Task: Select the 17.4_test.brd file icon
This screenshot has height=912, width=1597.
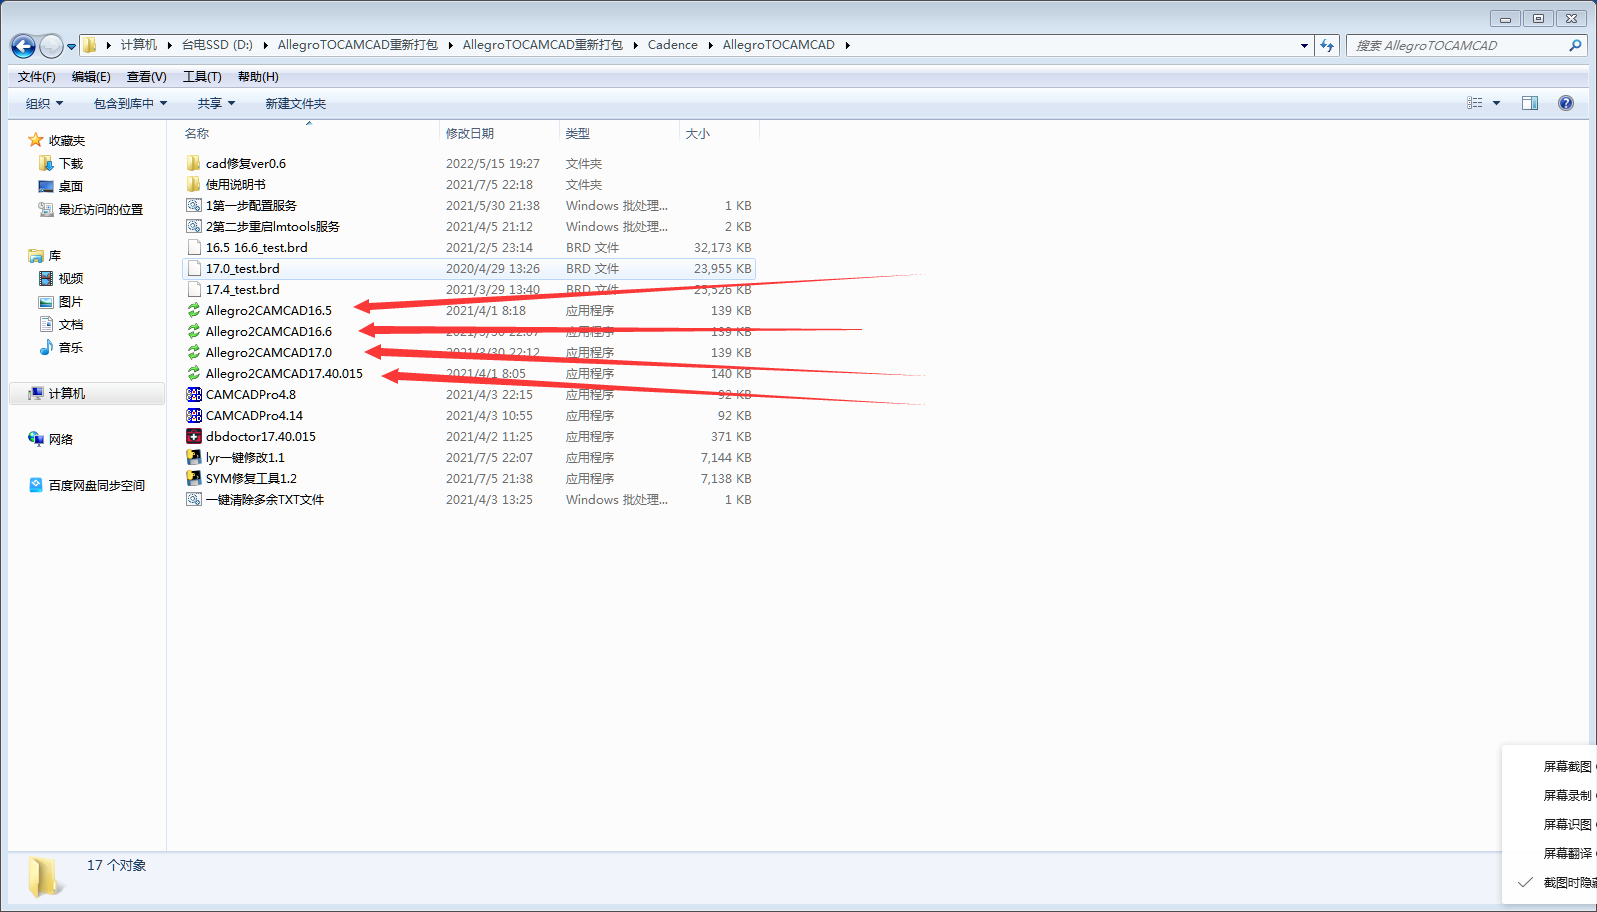Action: click(x=194, y=289)
